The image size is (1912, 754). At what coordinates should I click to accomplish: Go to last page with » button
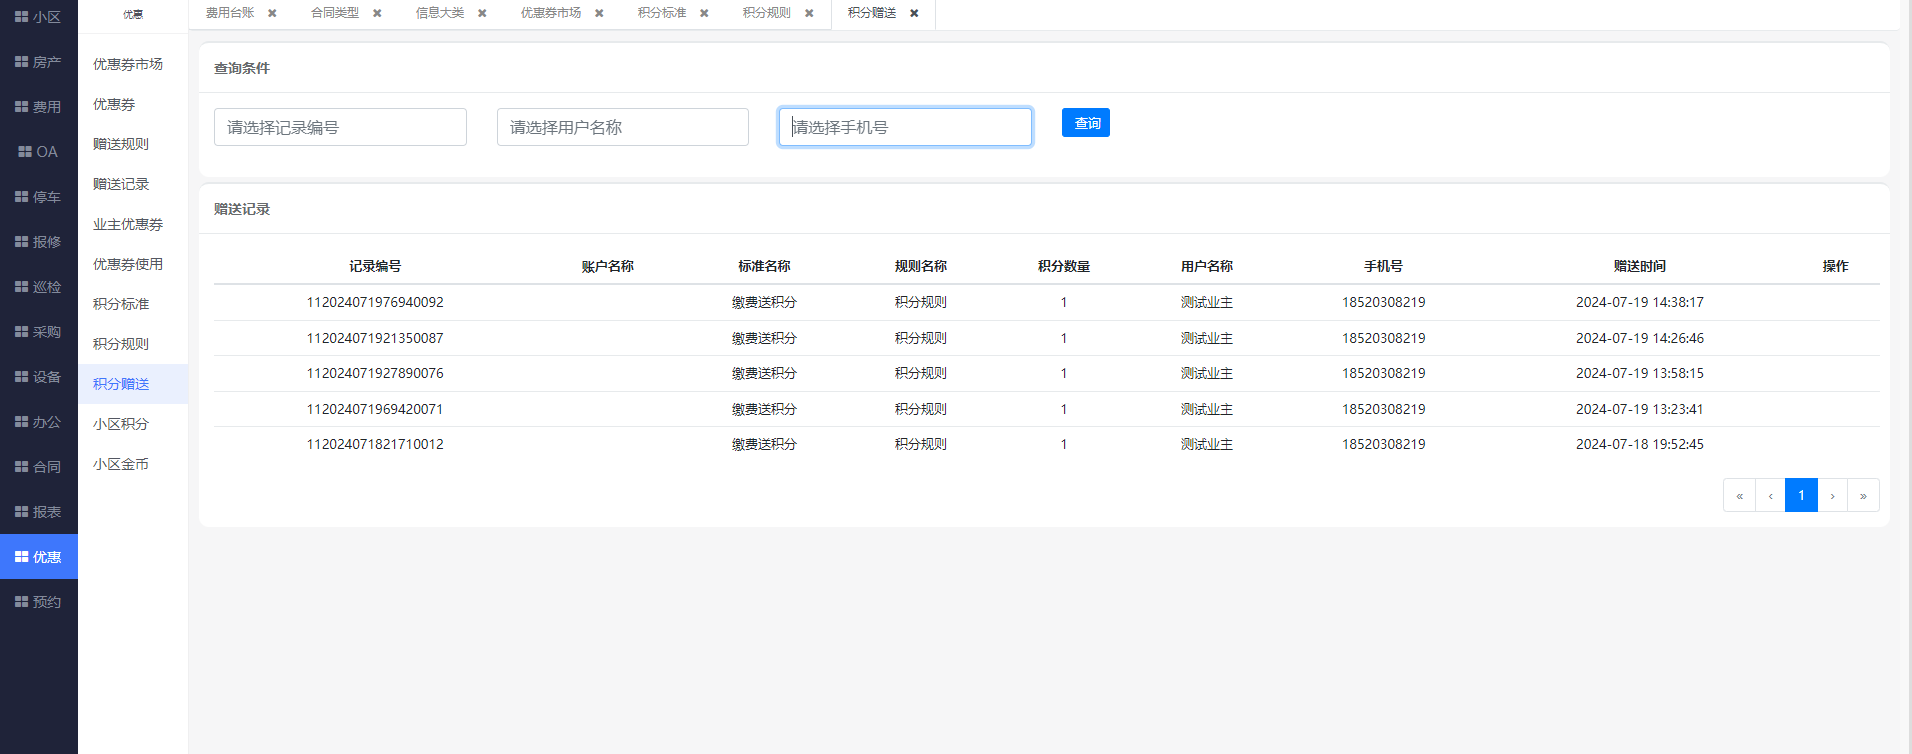1863,495
